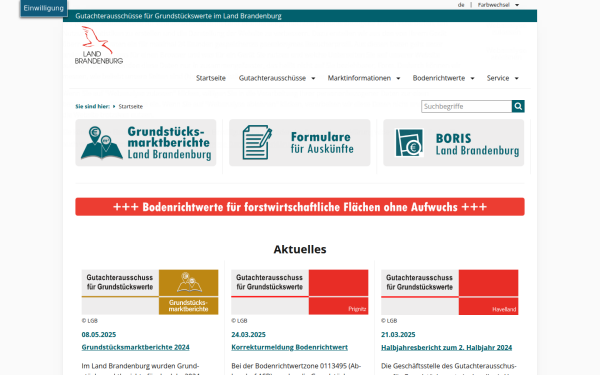
Task: Expand the Marktinformationen menu
Action: click(364, 78)
